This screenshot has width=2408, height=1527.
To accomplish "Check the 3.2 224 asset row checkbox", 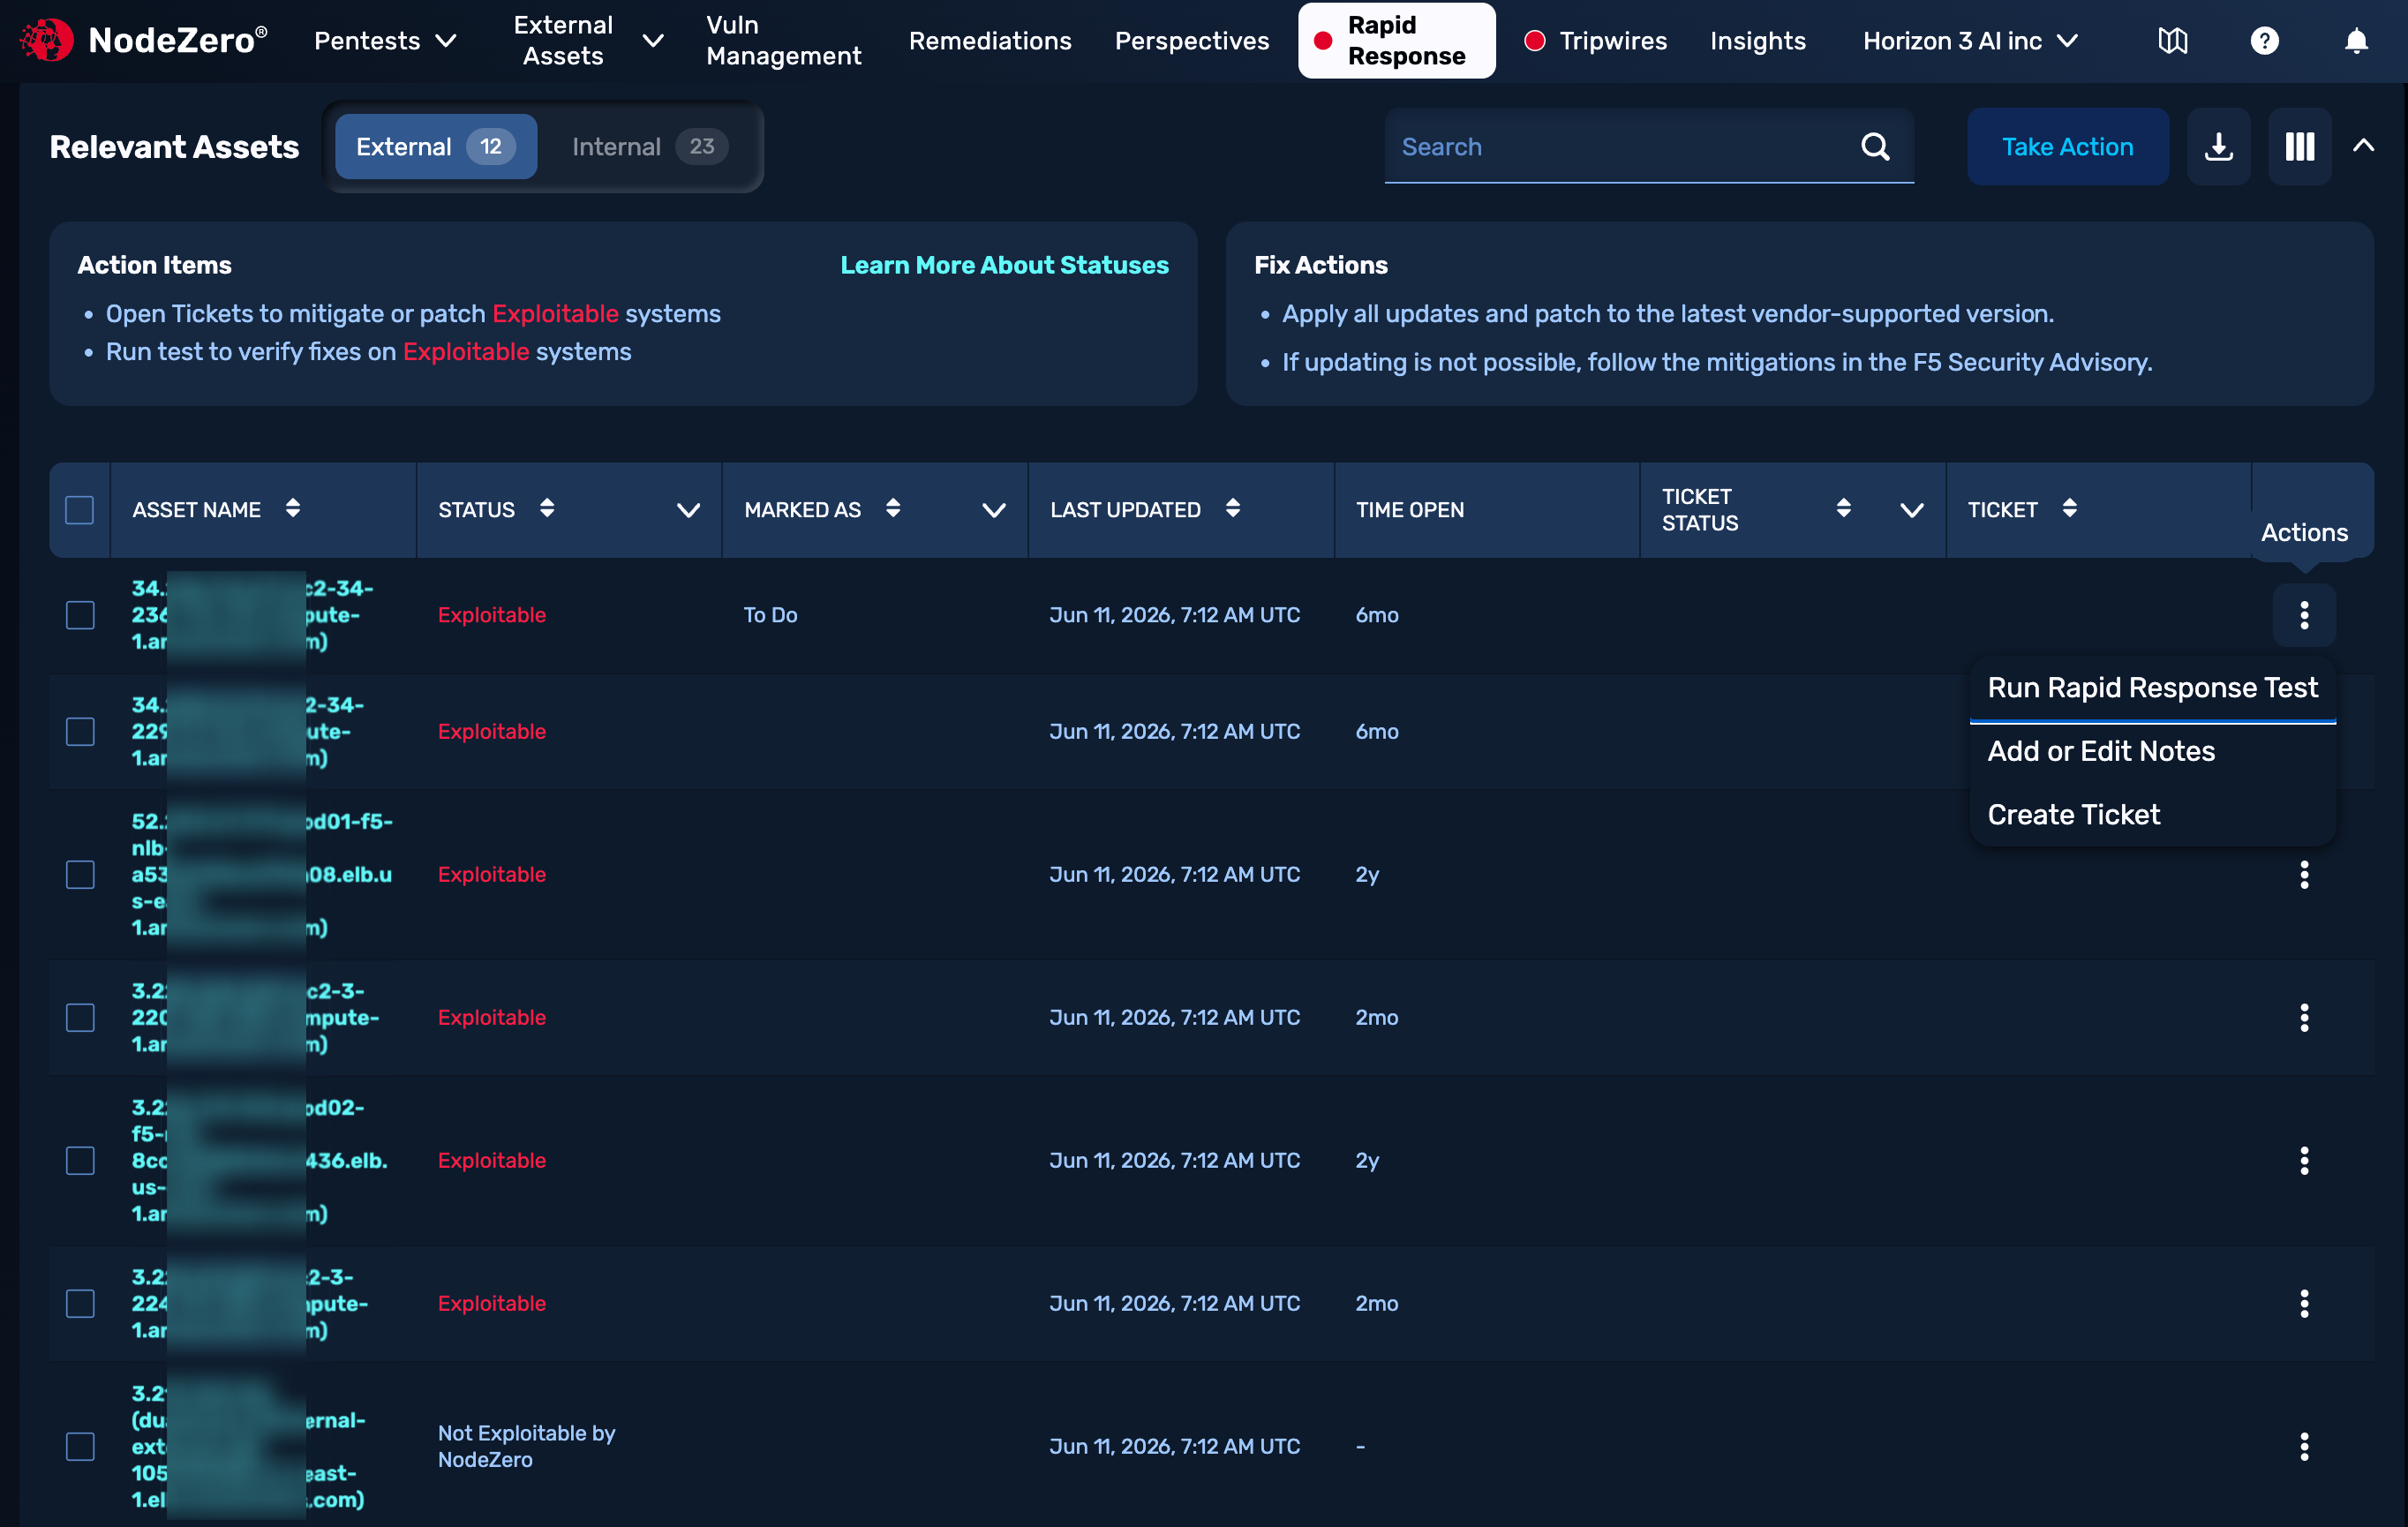I will 79,1304.
